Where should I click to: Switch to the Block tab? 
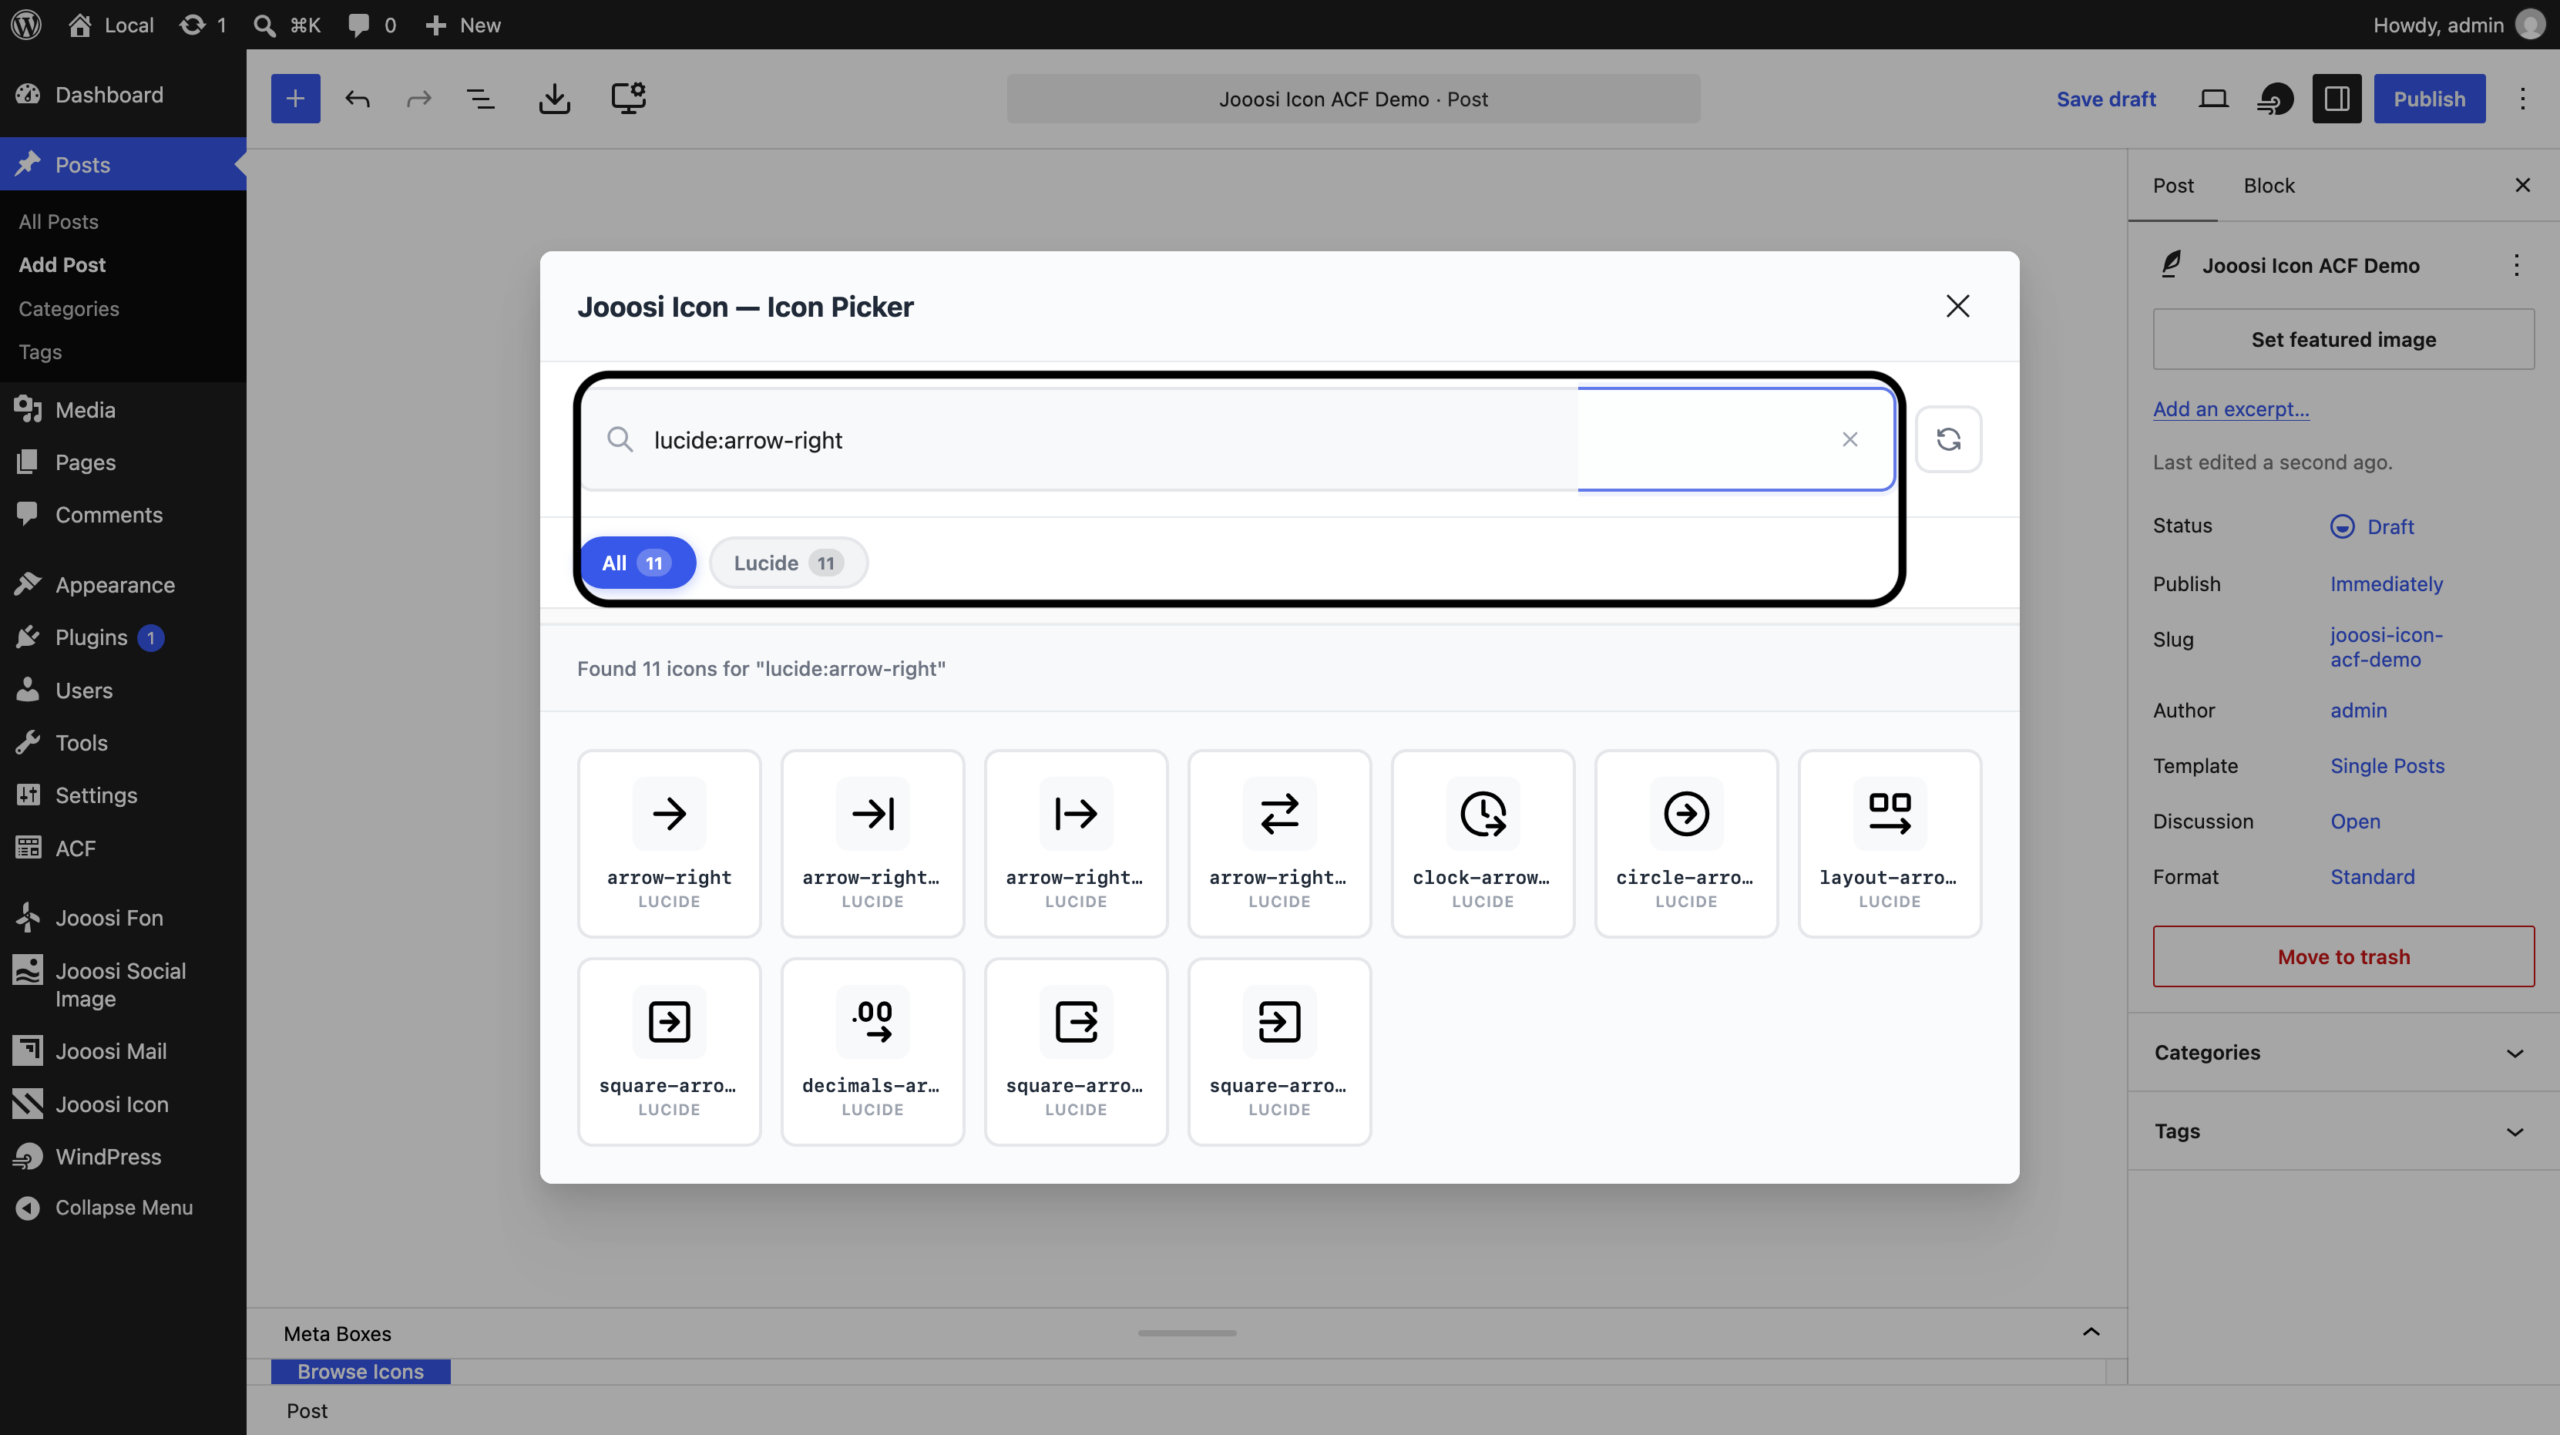tap(2268, 186)
